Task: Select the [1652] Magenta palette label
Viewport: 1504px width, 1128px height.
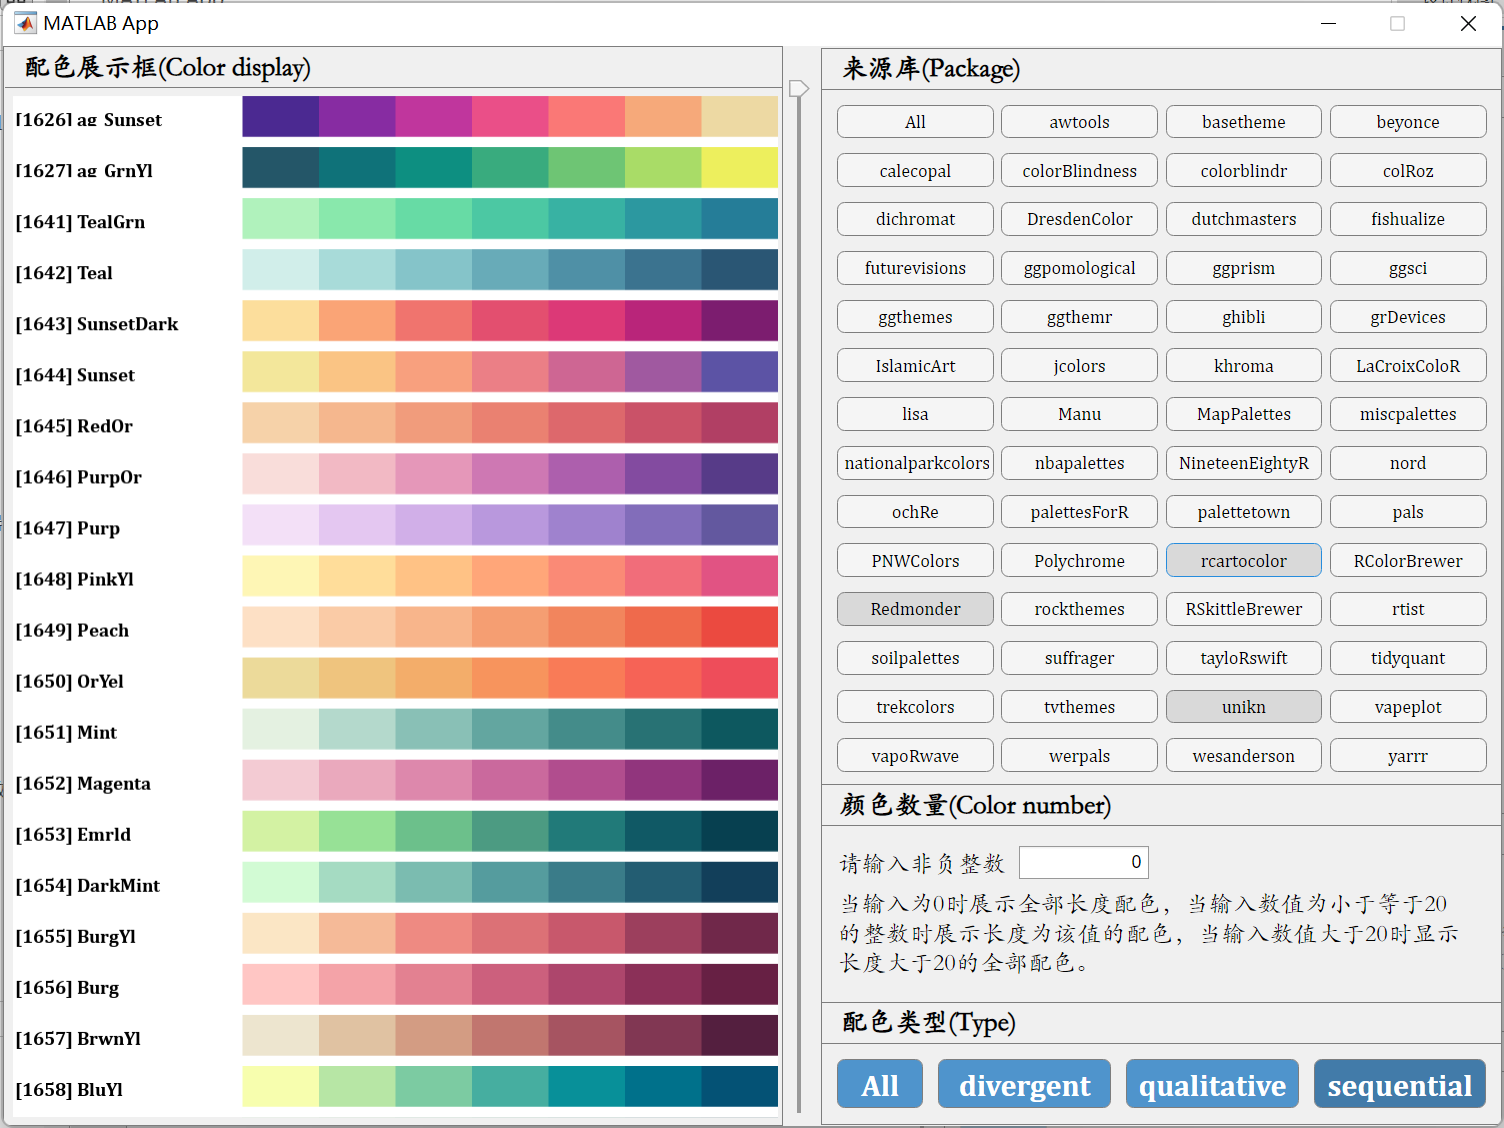Action: (x=83, y=783)
